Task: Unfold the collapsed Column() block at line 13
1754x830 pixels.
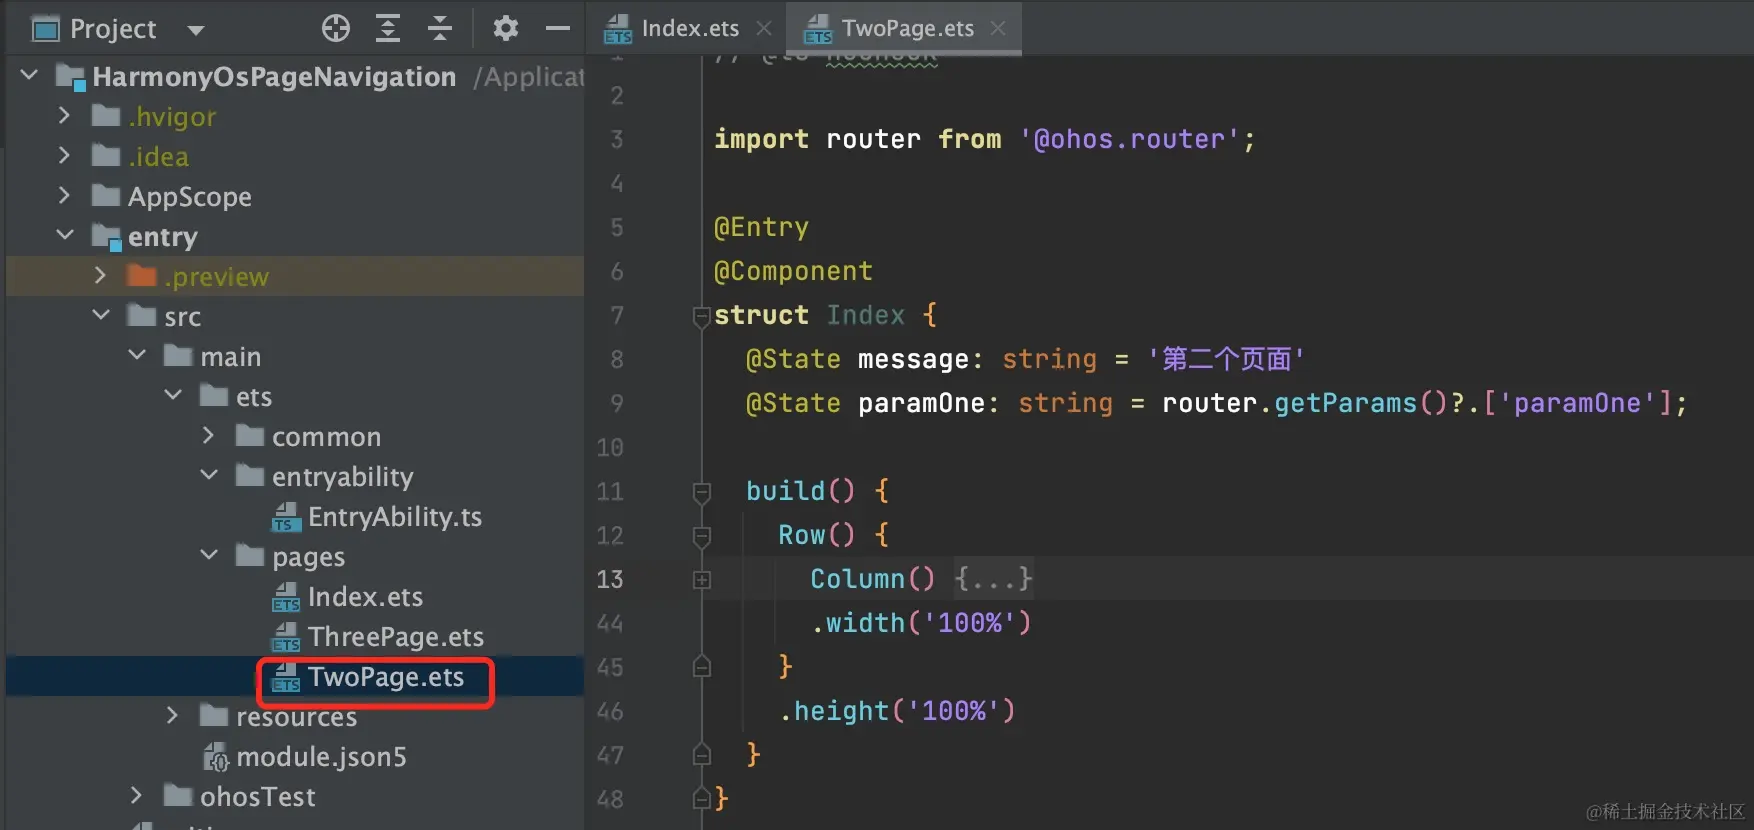Action: click(702, 580)
